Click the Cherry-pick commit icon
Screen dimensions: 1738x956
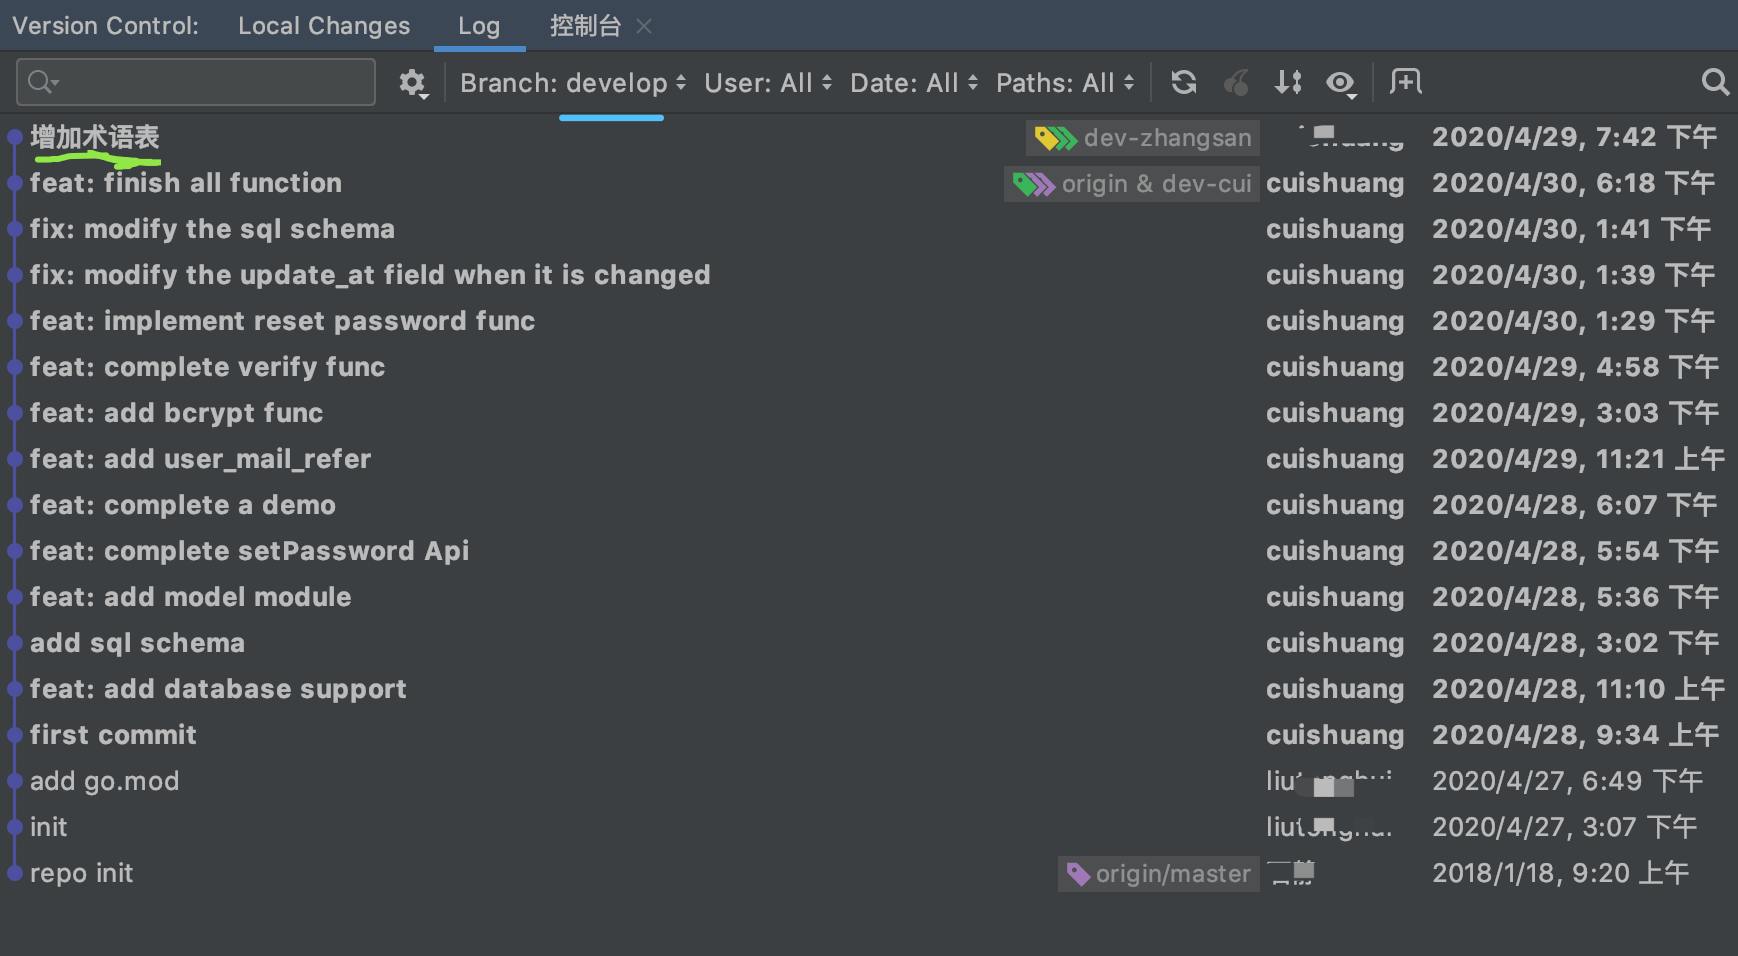1237,82
